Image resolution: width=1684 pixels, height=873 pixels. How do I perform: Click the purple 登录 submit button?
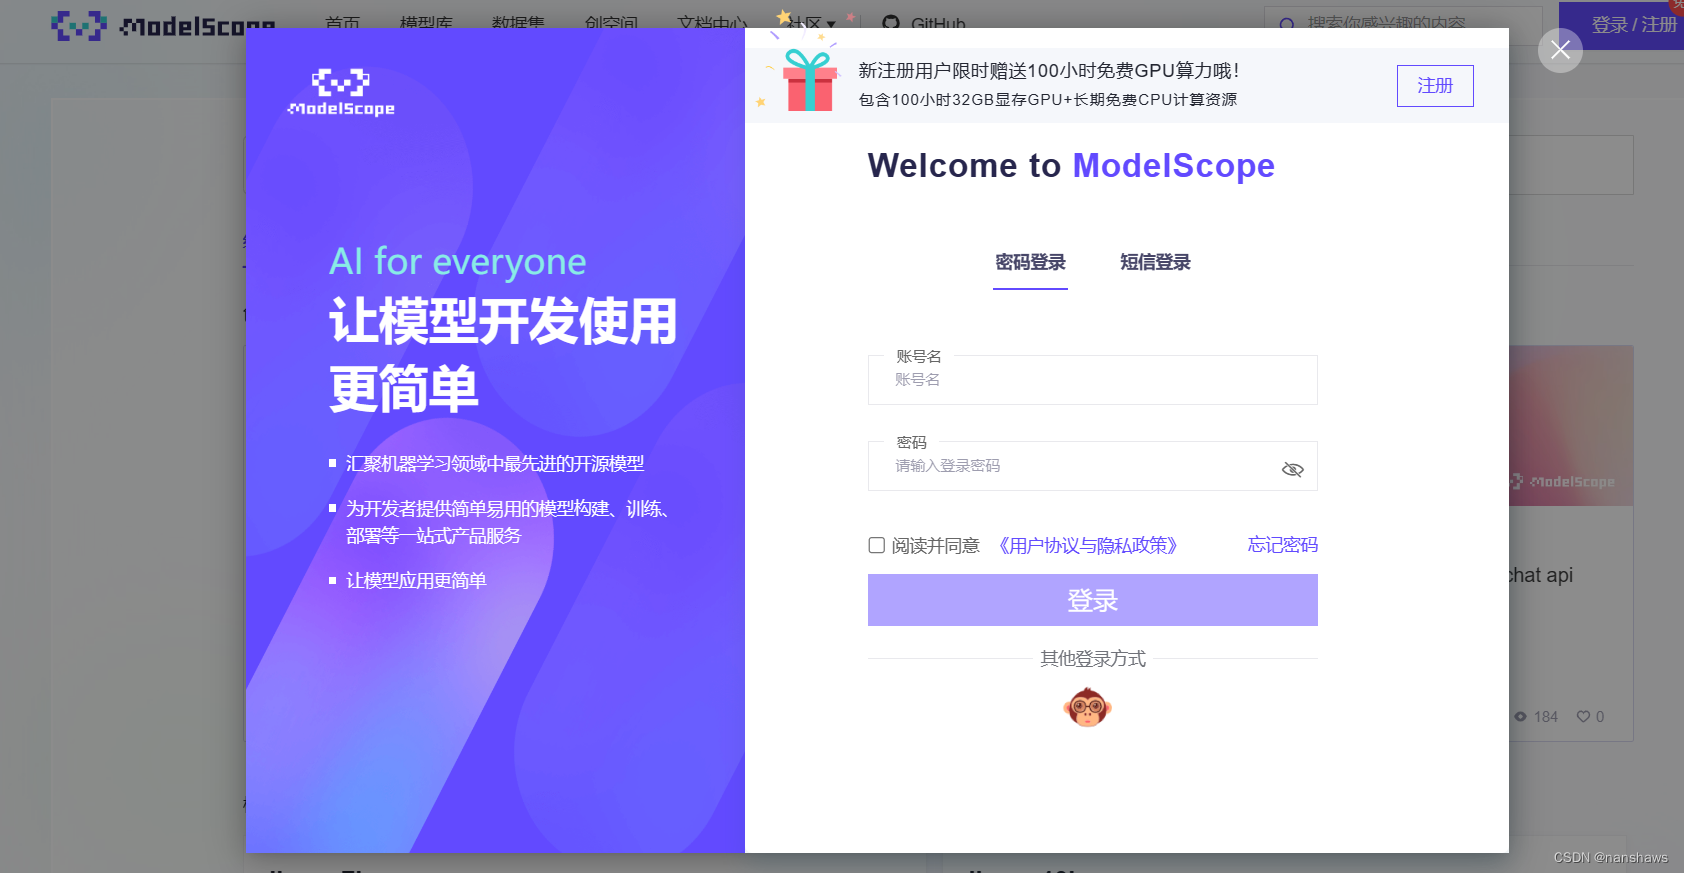pos(1093,600)
